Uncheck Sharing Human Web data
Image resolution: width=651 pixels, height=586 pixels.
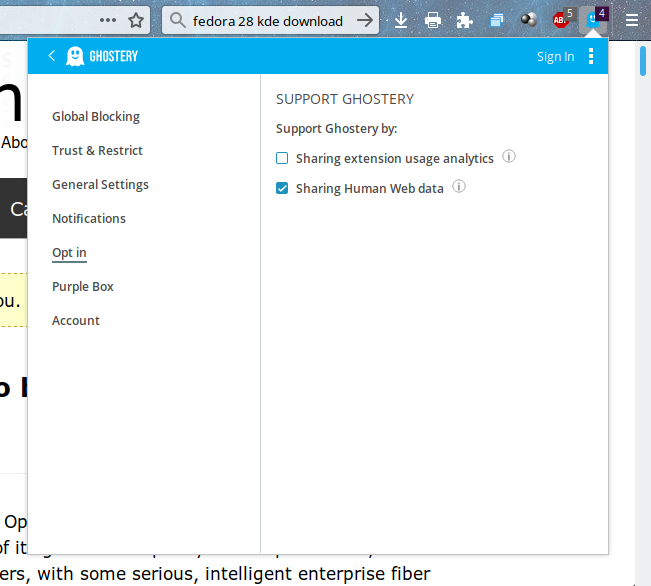(x=282, y=188)
